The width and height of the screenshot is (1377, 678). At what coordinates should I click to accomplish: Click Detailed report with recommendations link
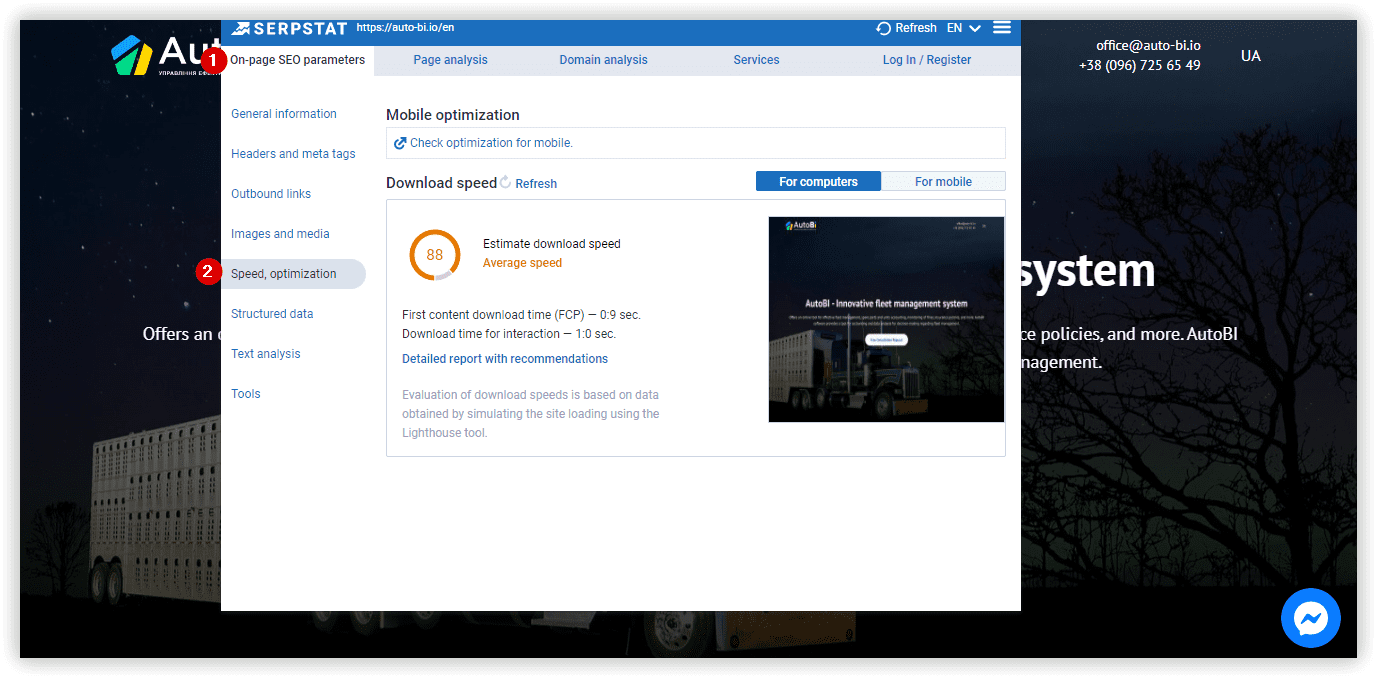pos(504,358)
